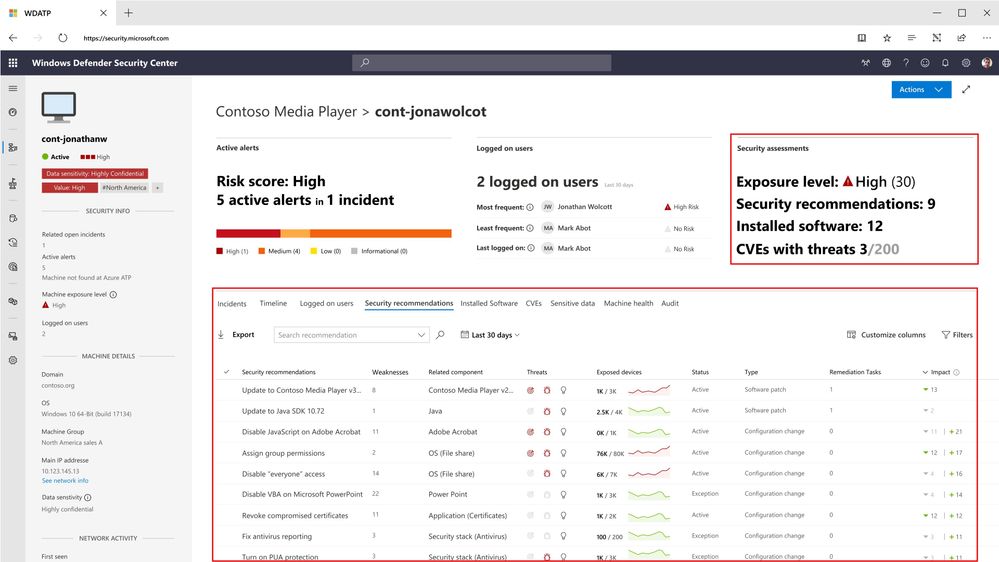This screenshot has width=999, height=562.
Task: Click the Data sensitivity info icon
Action: pyautogui.click(x=88, y=498)
